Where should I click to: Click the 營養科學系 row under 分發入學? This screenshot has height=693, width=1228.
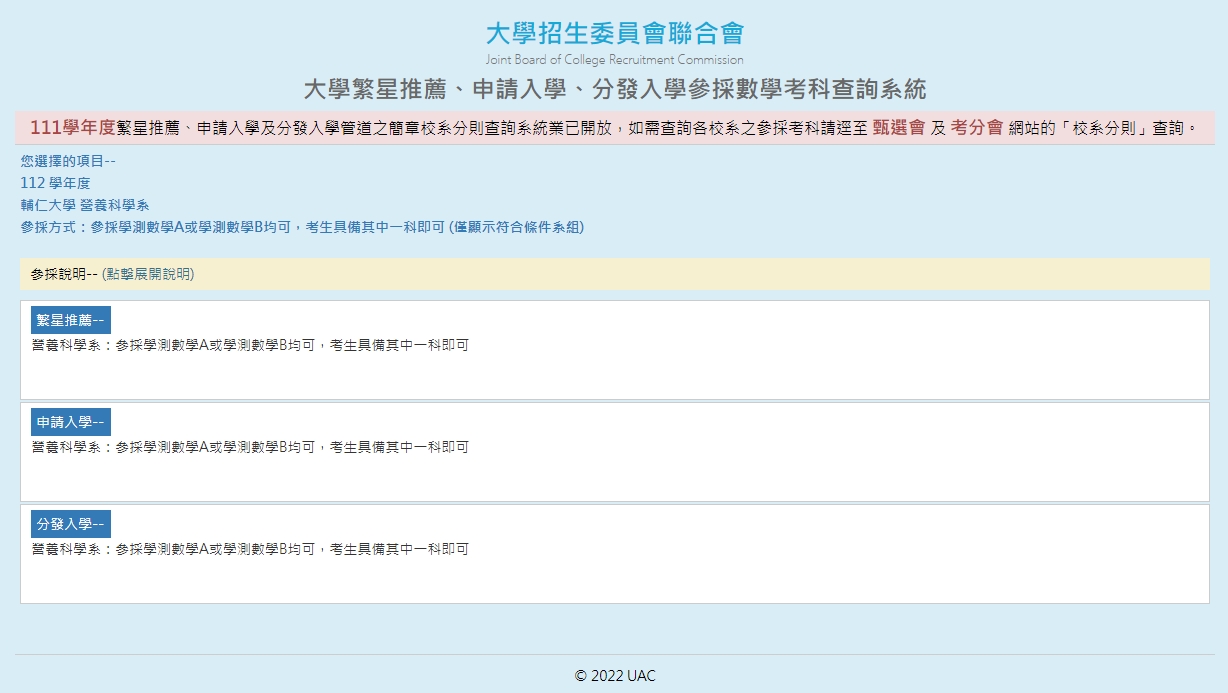(250, 549)
